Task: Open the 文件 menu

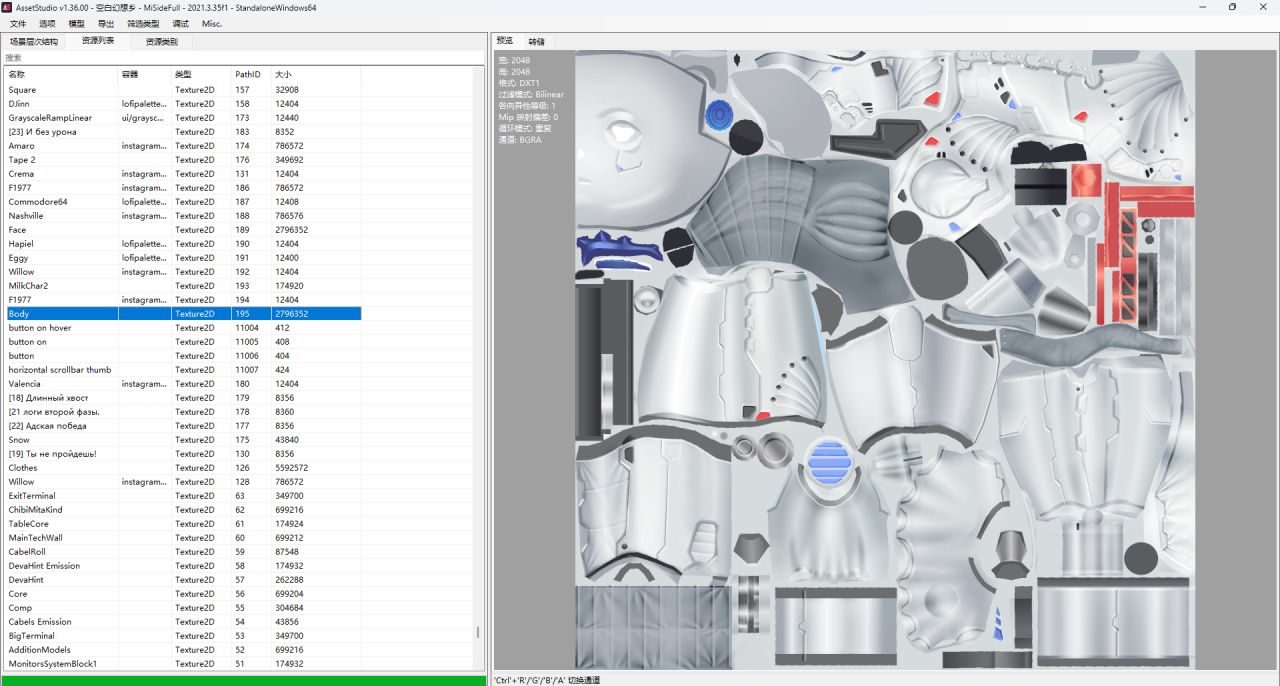Action: 18,23
